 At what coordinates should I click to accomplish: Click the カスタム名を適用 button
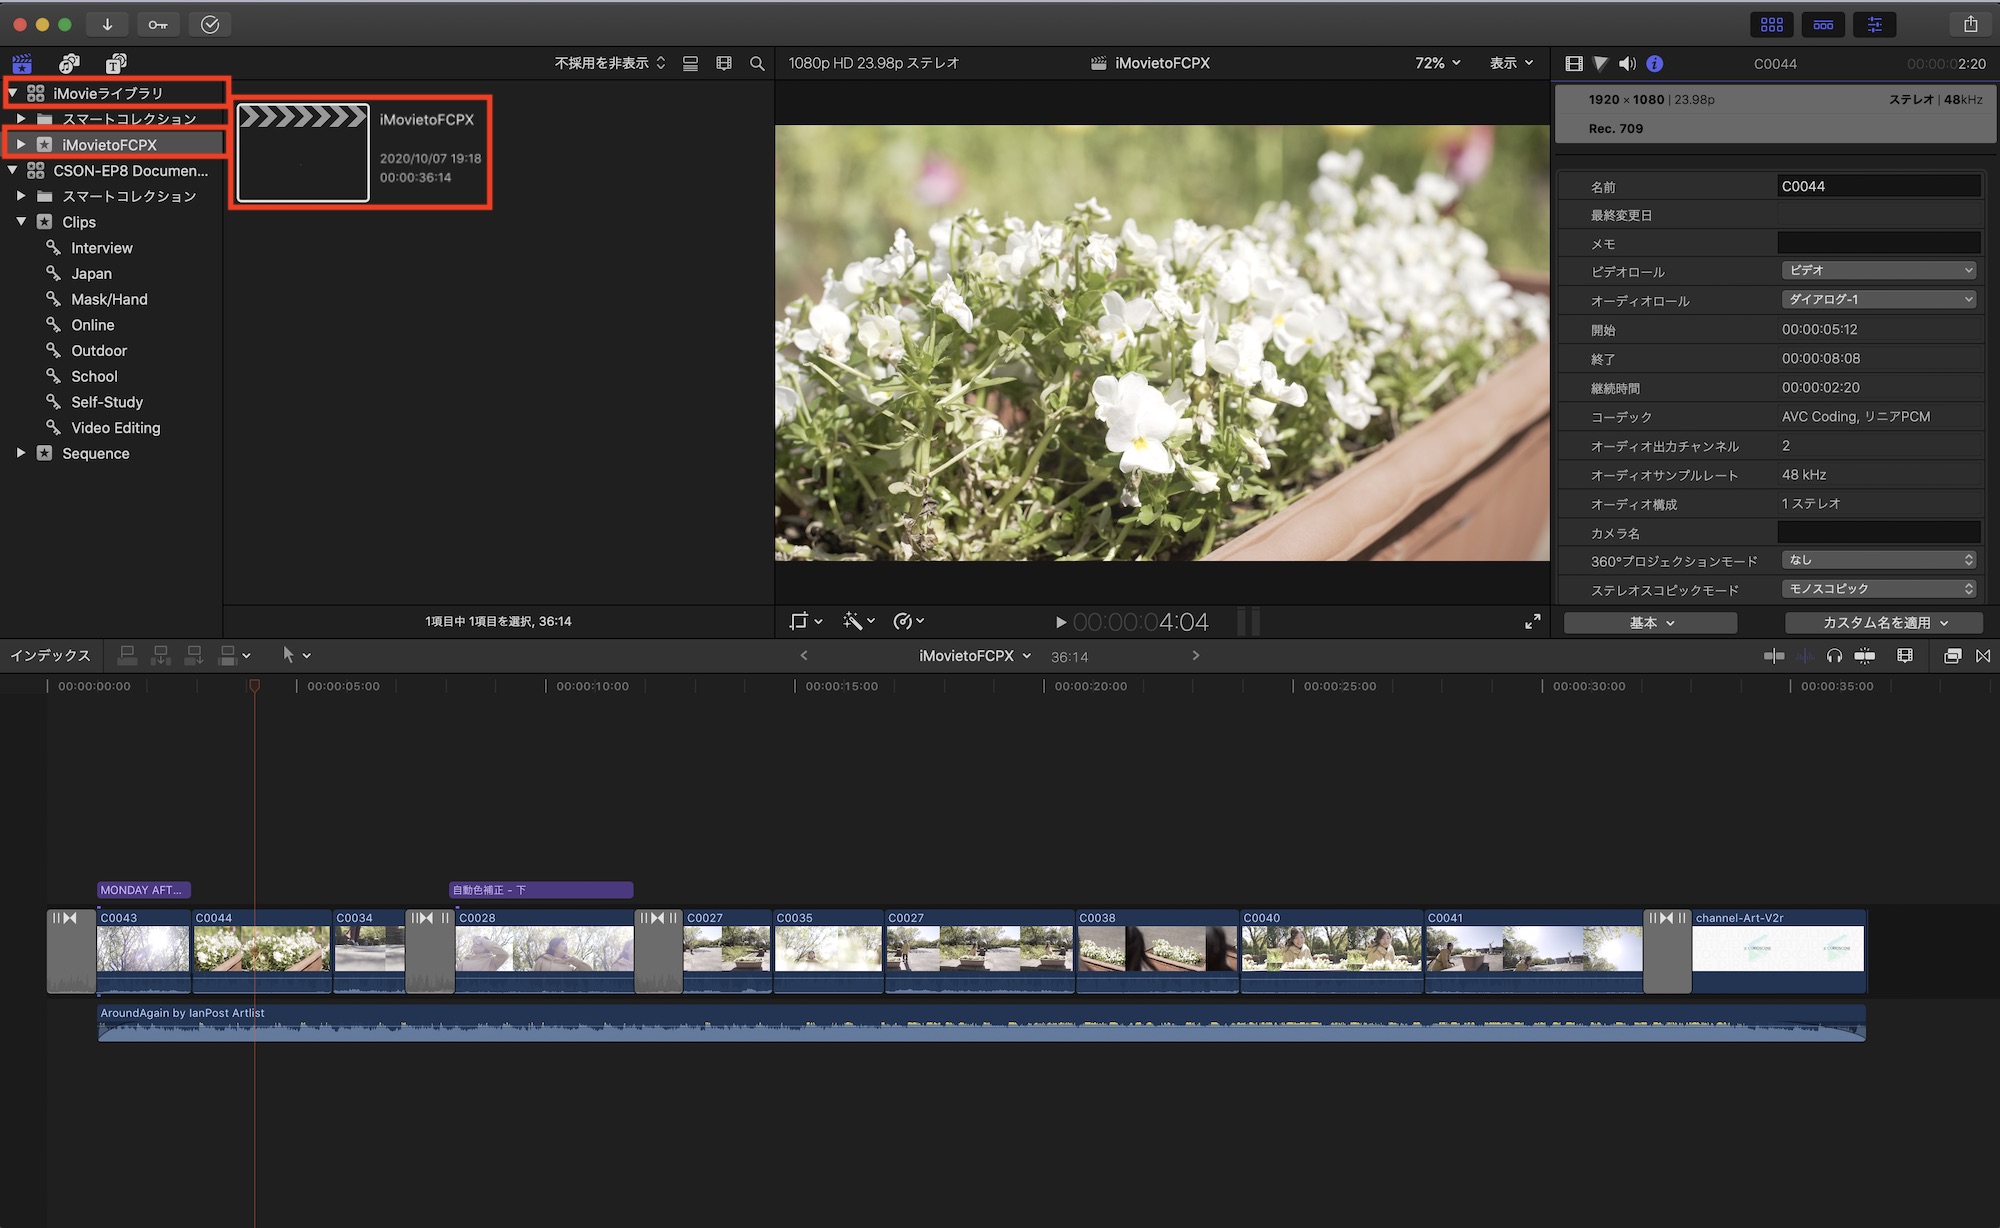(1884, 622)
